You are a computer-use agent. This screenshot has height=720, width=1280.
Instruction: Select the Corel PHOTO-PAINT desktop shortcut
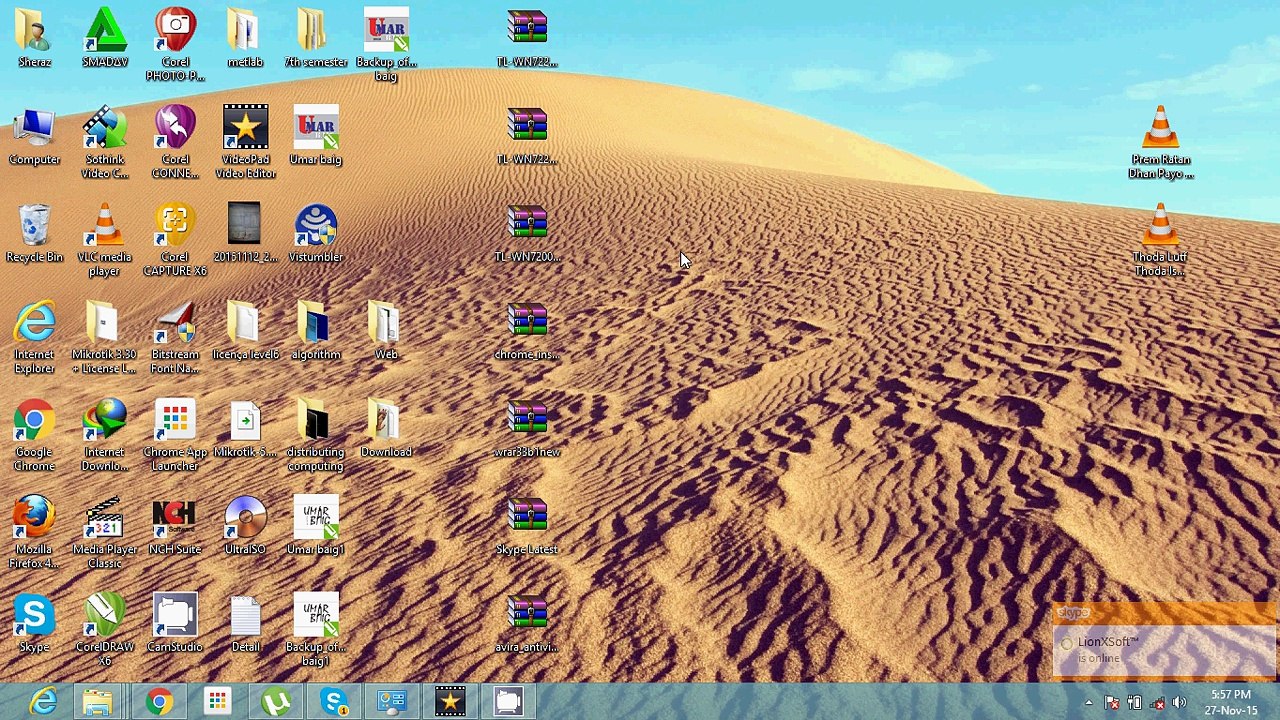175,46
